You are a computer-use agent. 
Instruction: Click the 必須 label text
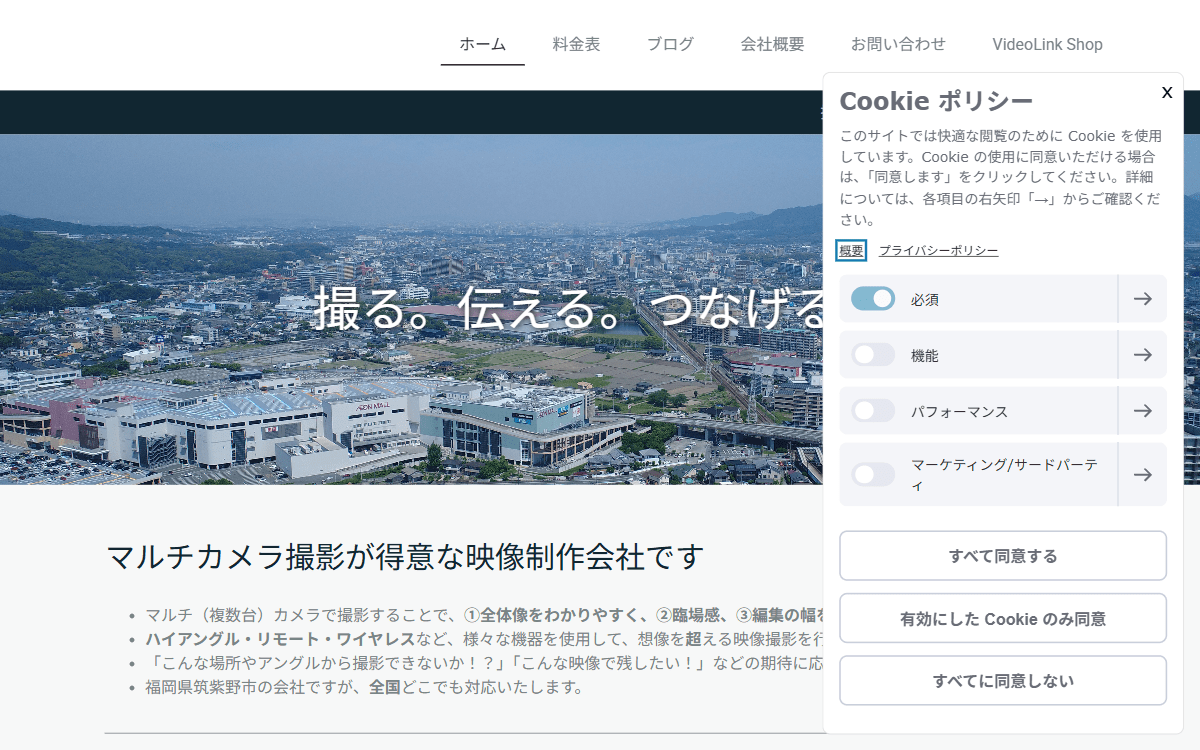925,299
